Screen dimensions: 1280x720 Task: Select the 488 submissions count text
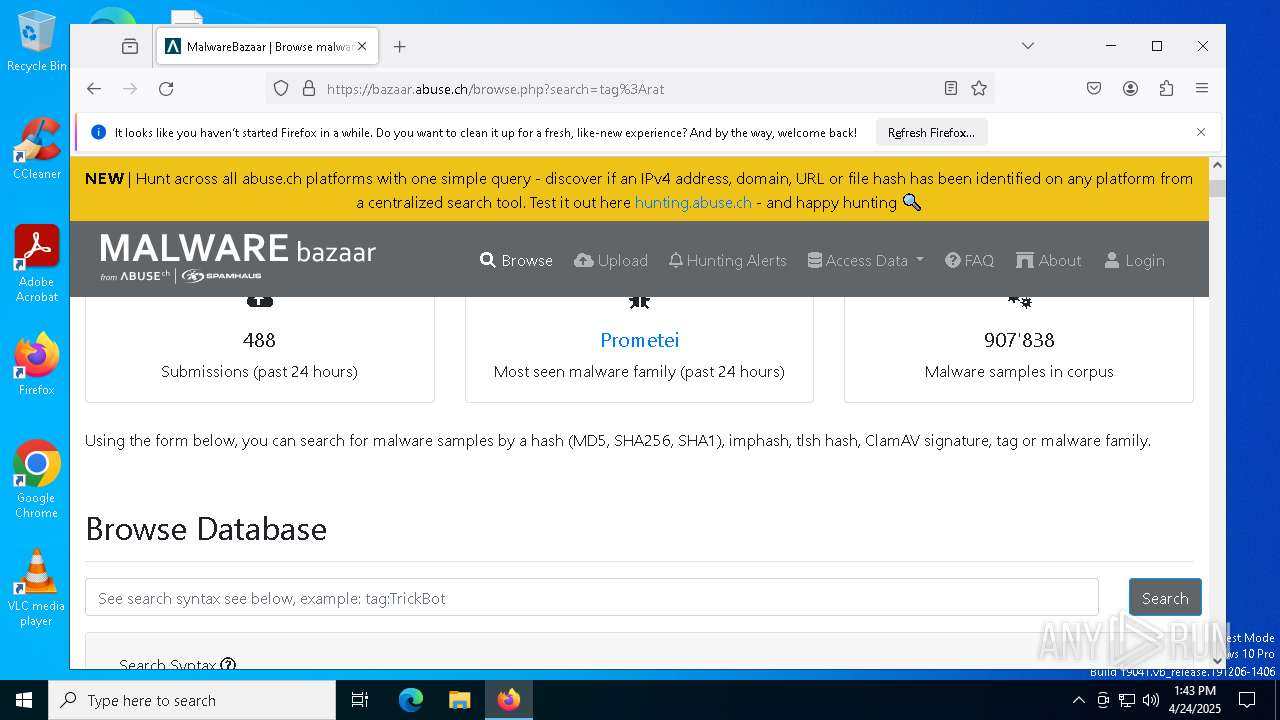[x=259, y=340]
